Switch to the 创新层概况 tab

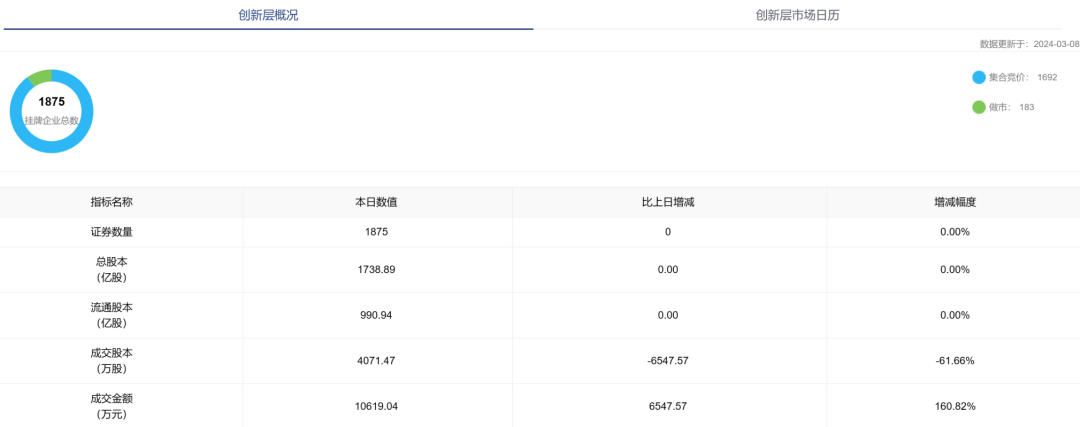(268, 15)
